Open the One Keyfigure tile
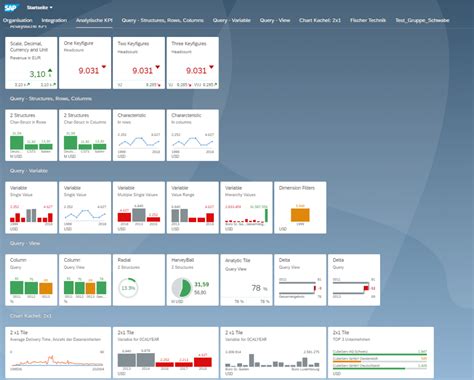 tap(85, 63)
